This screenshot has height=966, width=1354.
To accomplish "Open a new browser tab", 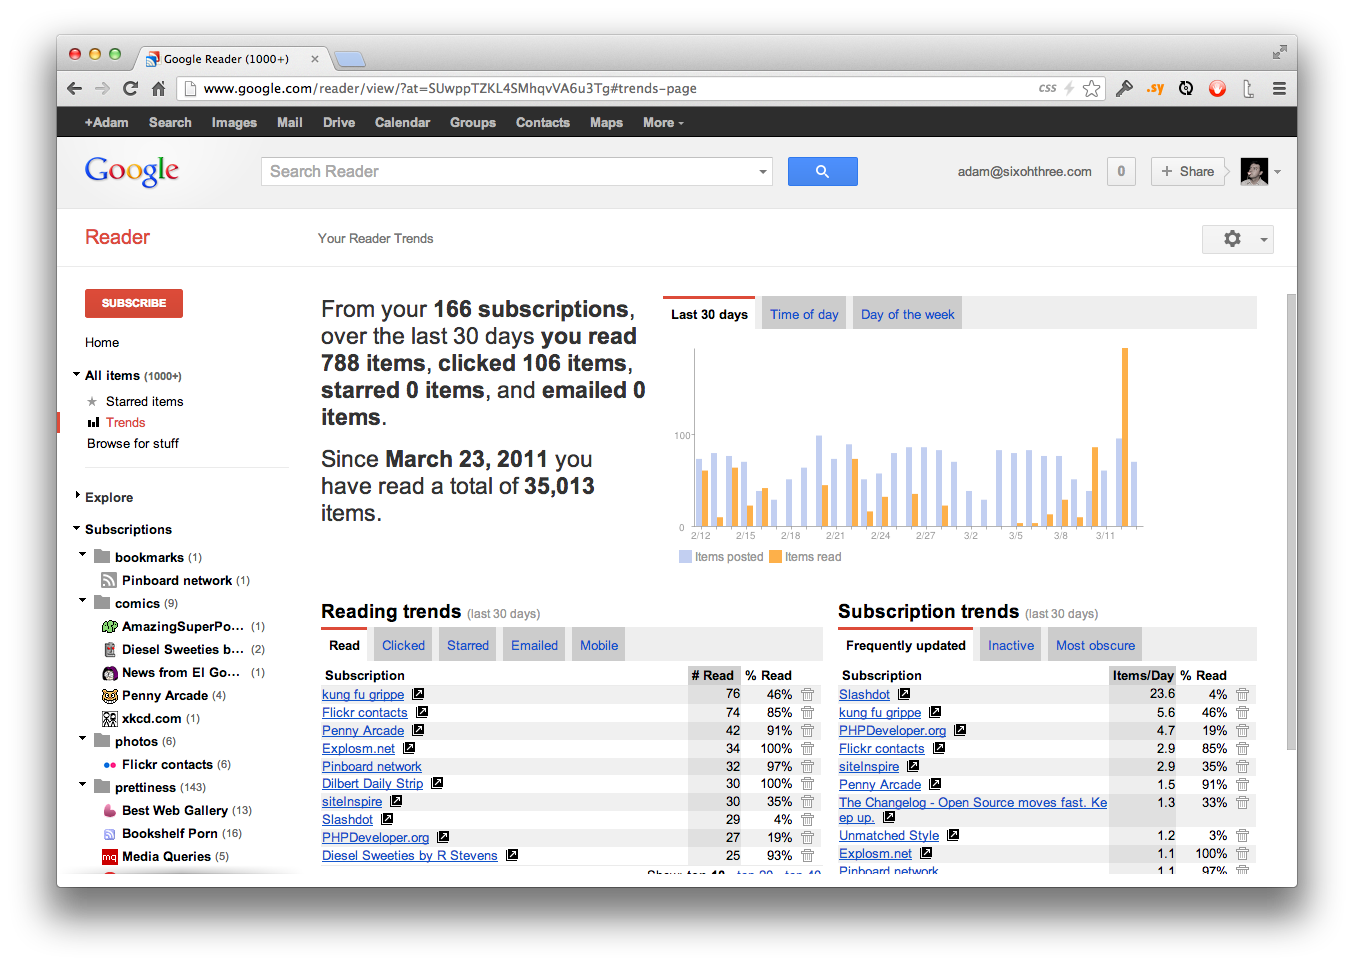I will pos(349,59).
